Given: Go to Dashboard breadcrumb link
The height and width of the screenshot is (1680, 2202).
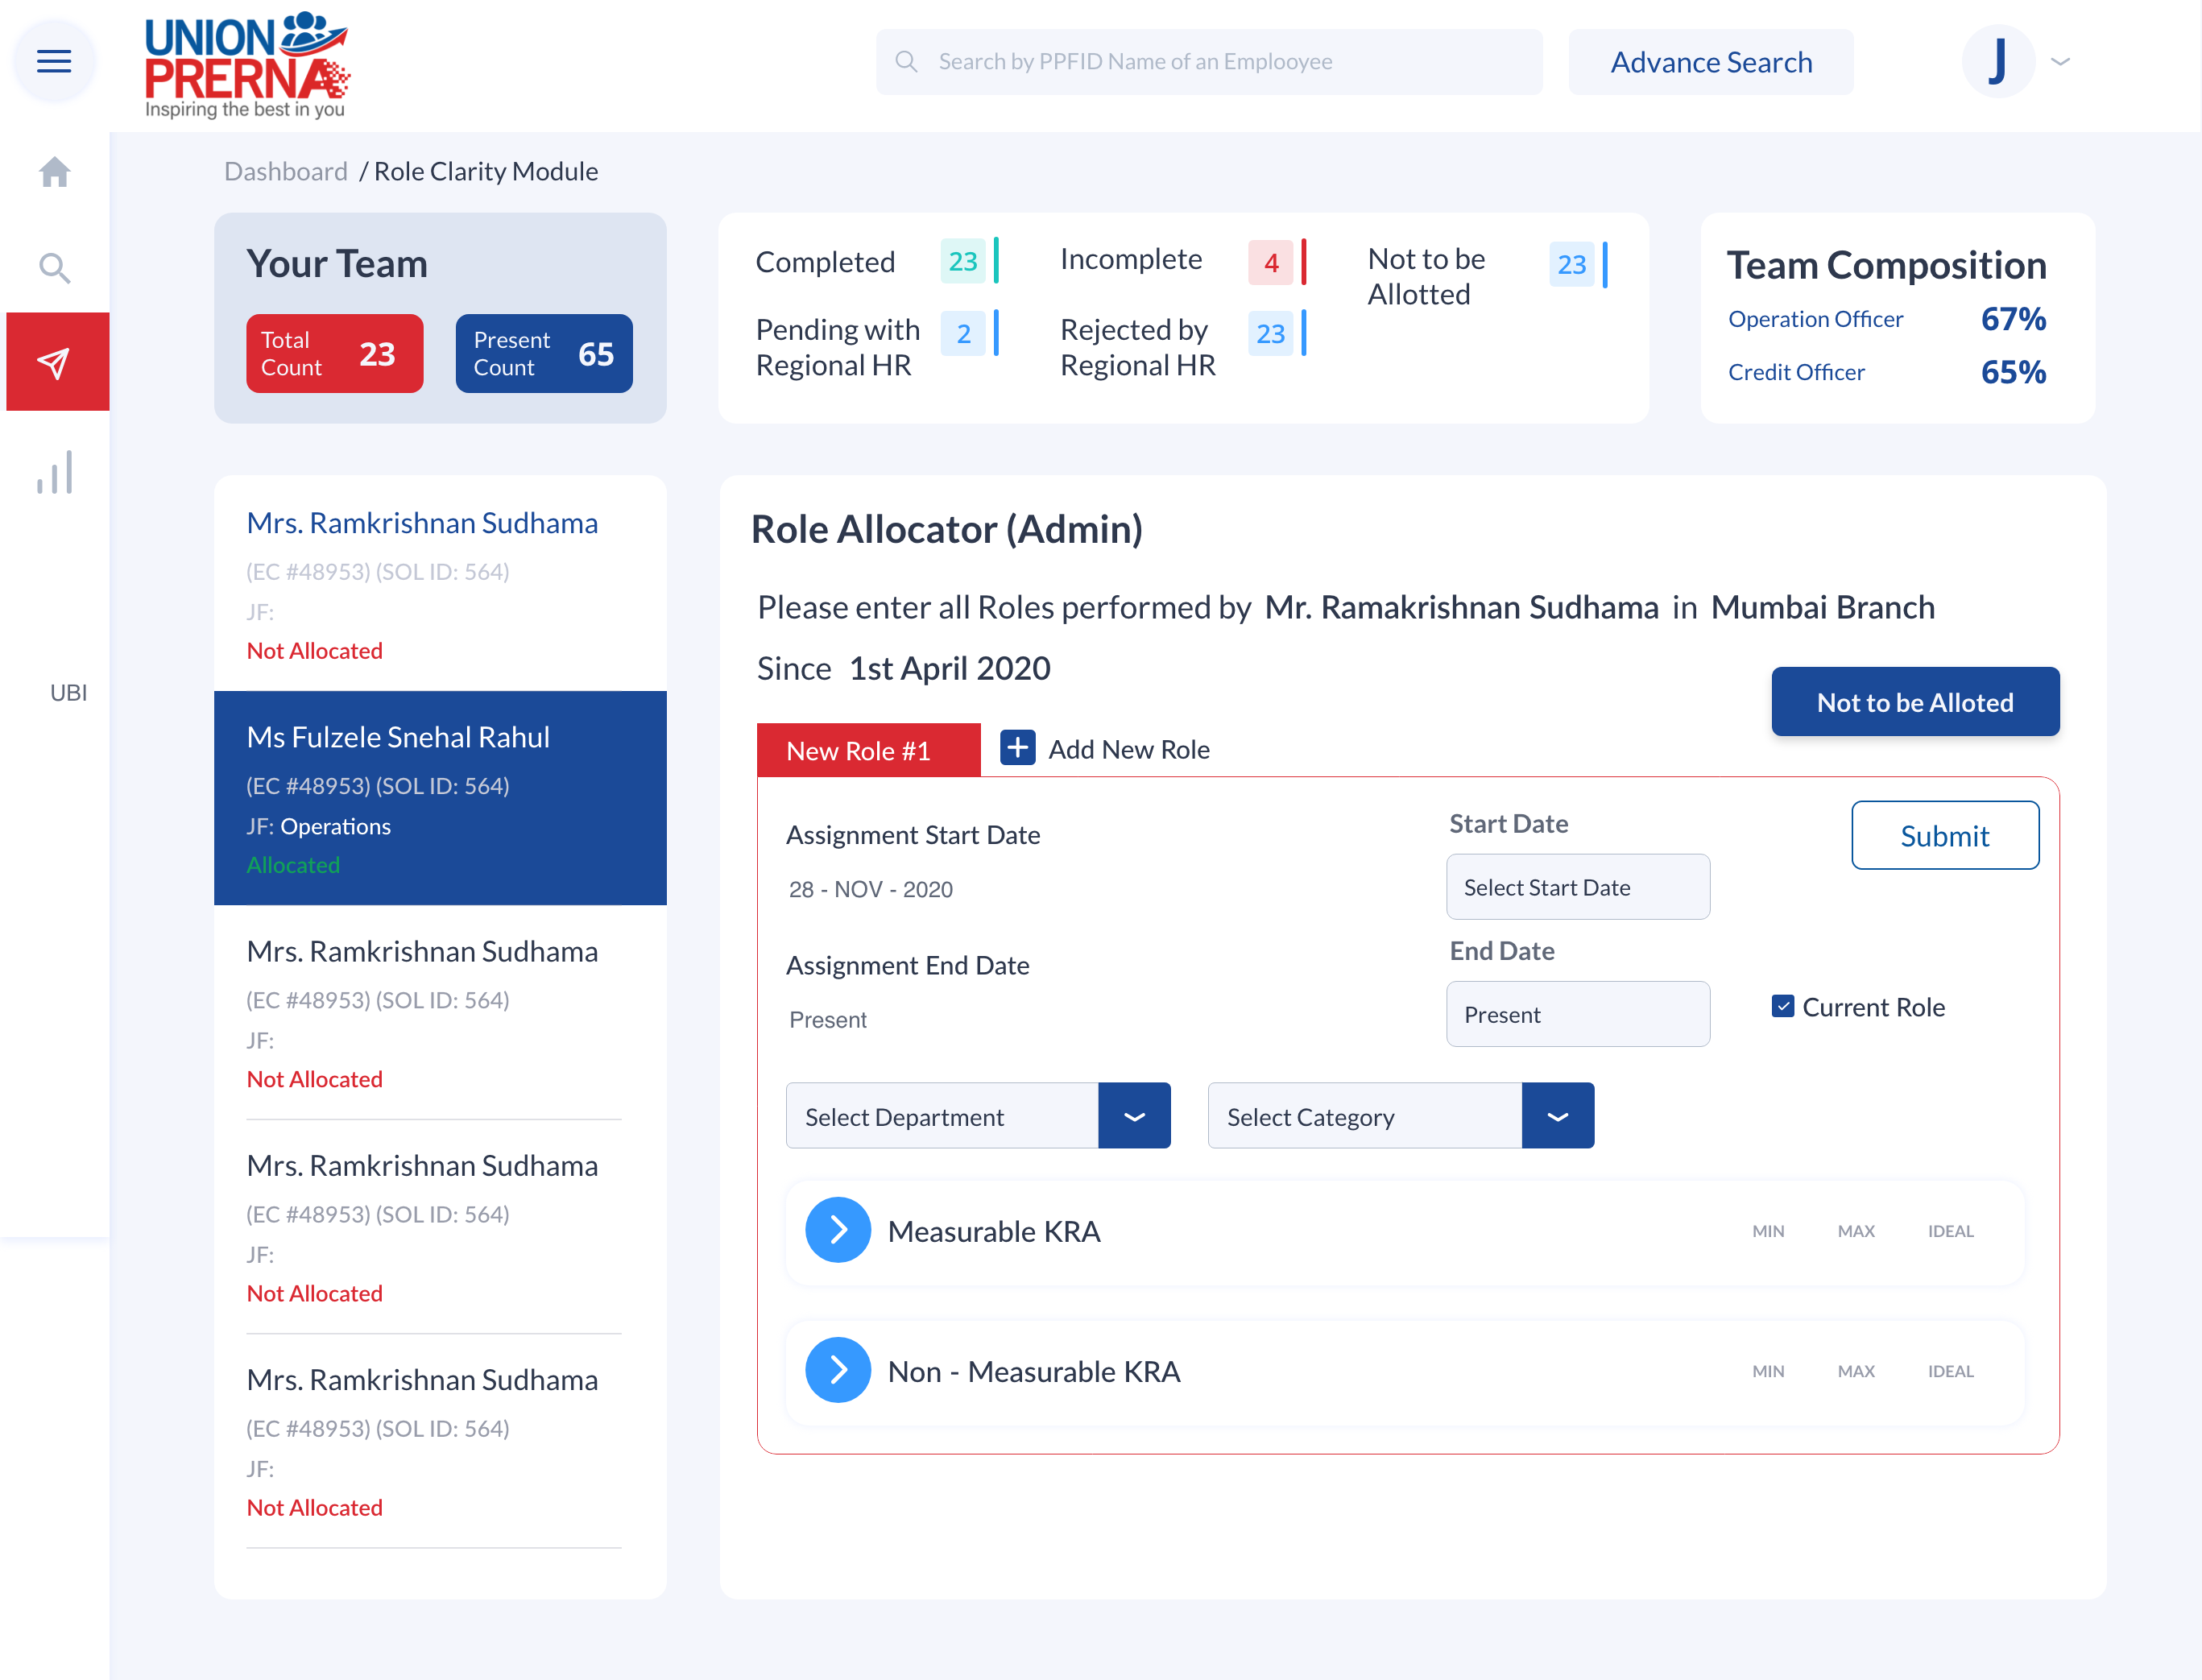Looking at the screenshot, I should [x=285, y=171].
